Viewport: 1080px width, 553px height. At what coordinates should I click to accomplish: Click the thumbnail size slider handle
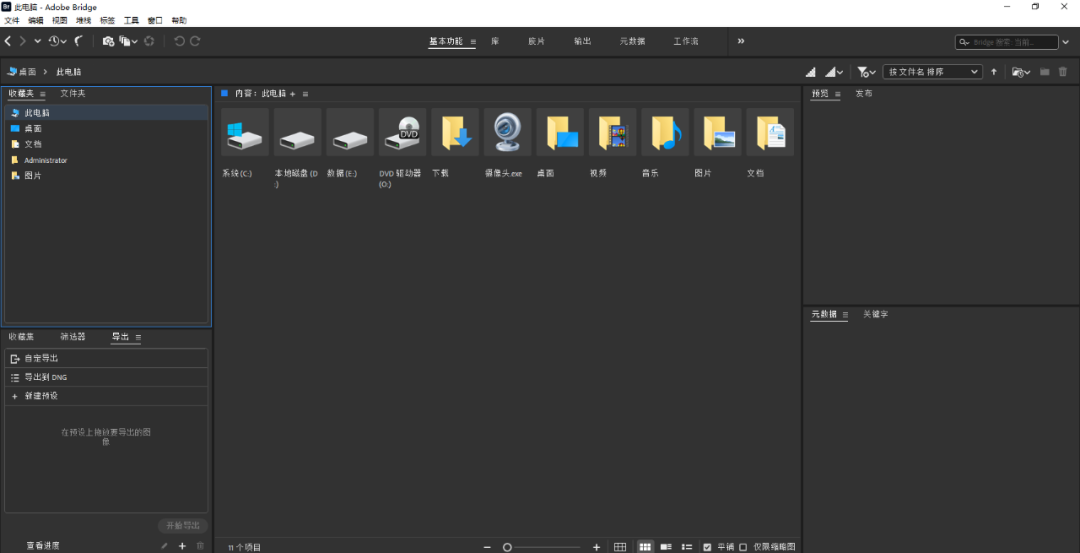click(508, 547)
